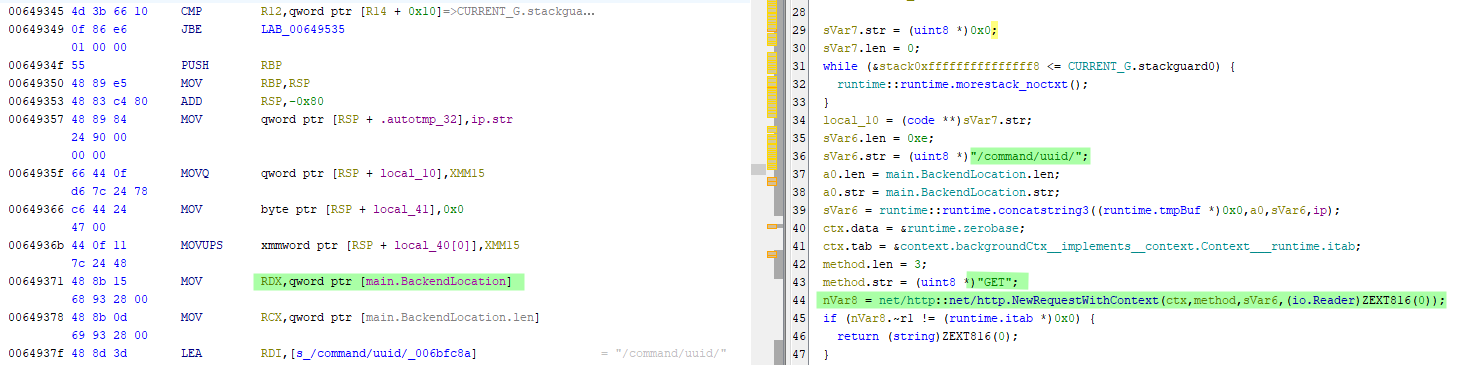
Task: Select address 00649350 in the listing
Action: [35, 84]
